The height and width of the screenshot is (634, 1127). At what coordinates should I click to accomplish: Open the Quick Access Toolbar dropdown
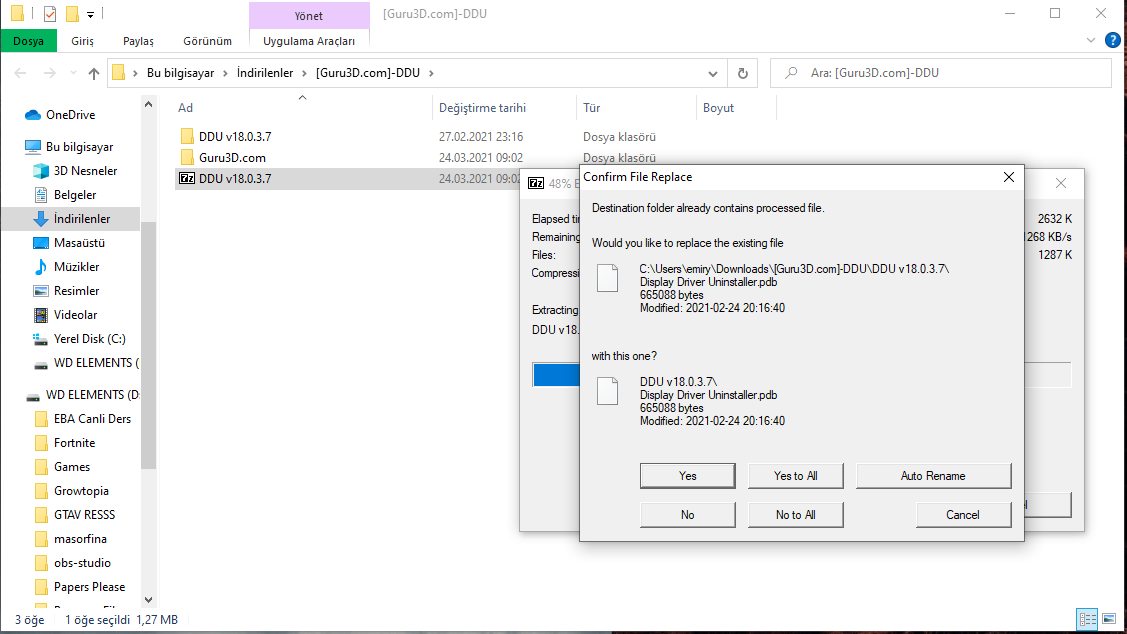click(91, 14)
